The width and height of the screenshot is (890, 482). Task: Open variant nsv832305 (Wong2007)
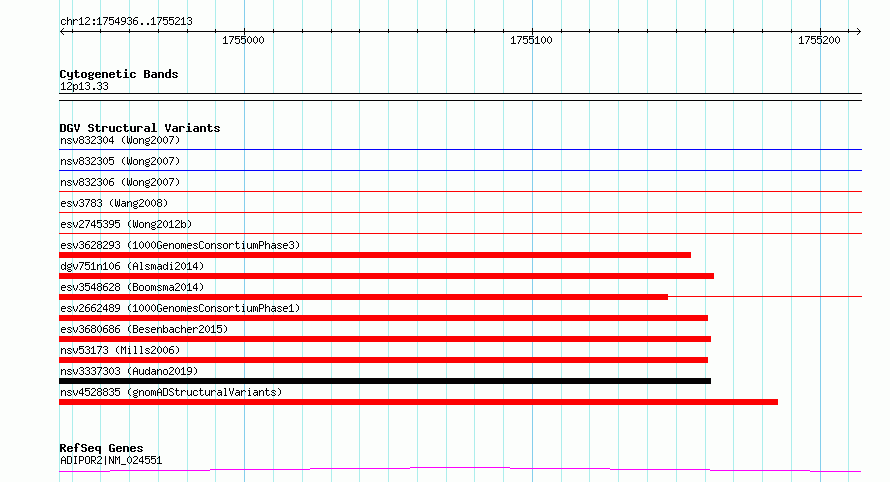120,161
